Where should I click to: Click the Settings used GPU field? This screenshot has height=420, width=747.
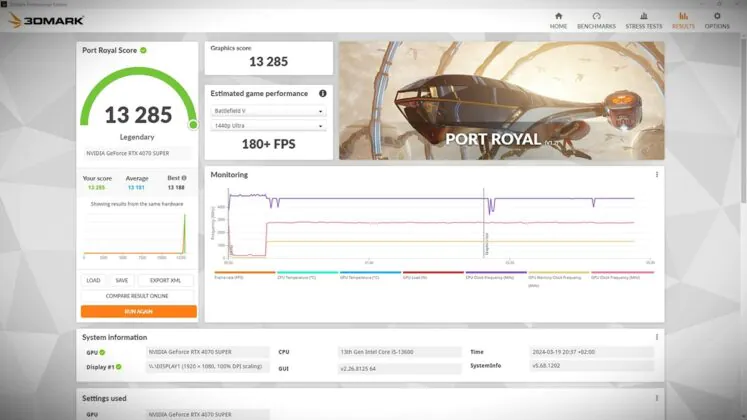point(207,414)
